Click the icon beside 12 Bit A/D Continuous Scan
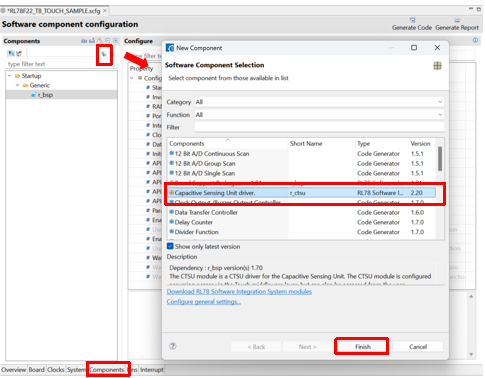The height and width of the screenshot is (378, 485). click(x=172, y=154)
